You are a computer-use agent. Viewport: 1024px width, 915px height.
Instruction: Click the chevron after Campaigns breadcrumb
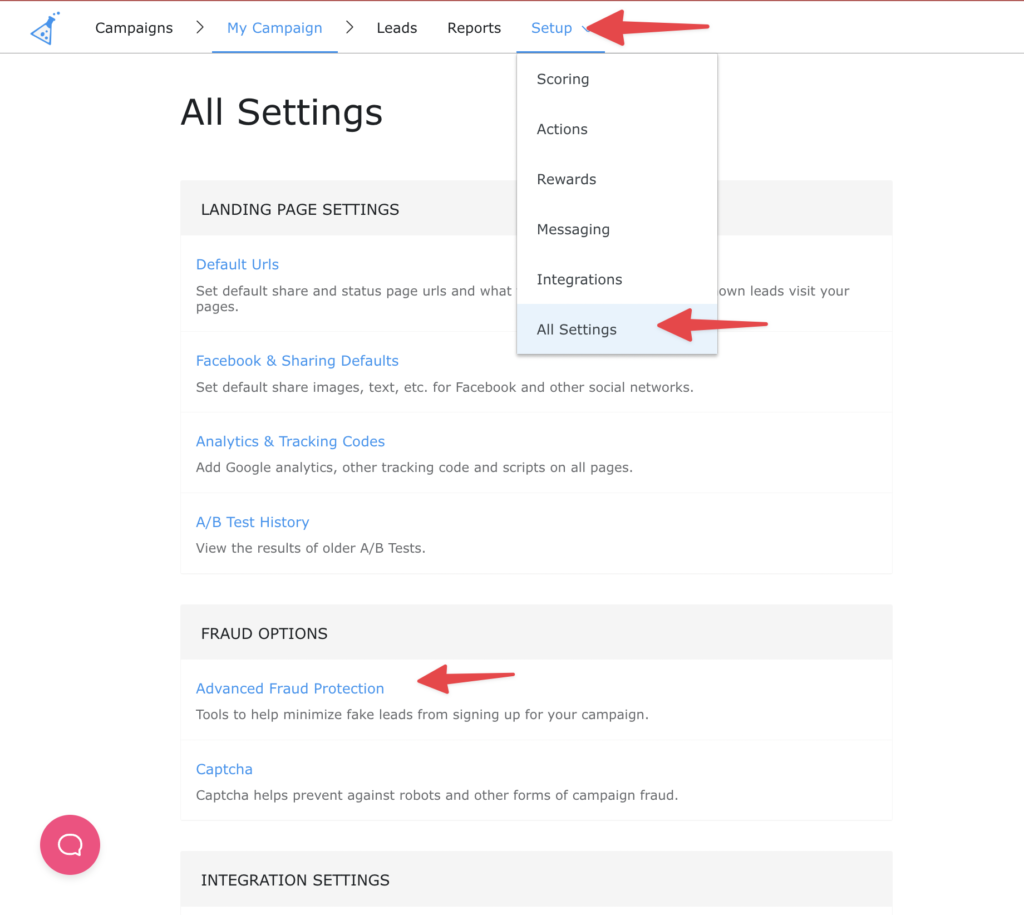(200, 27)
